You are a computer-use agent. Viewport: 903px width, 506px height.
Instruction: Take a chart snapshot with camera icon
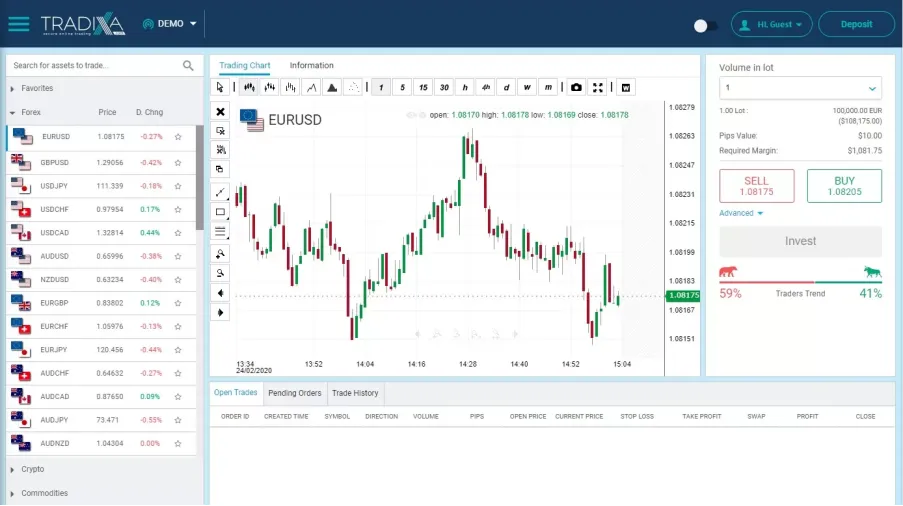(x=576, y=87)
